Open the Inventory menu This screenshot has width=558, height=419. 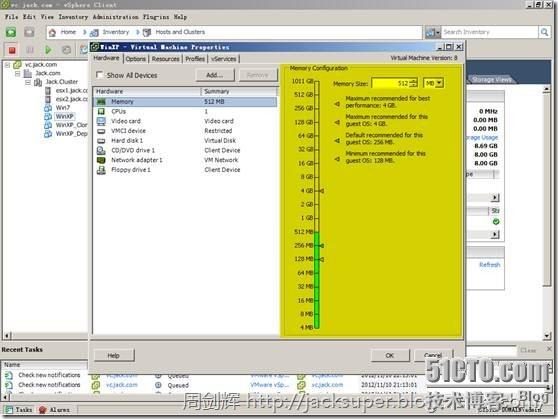[73, 17]
